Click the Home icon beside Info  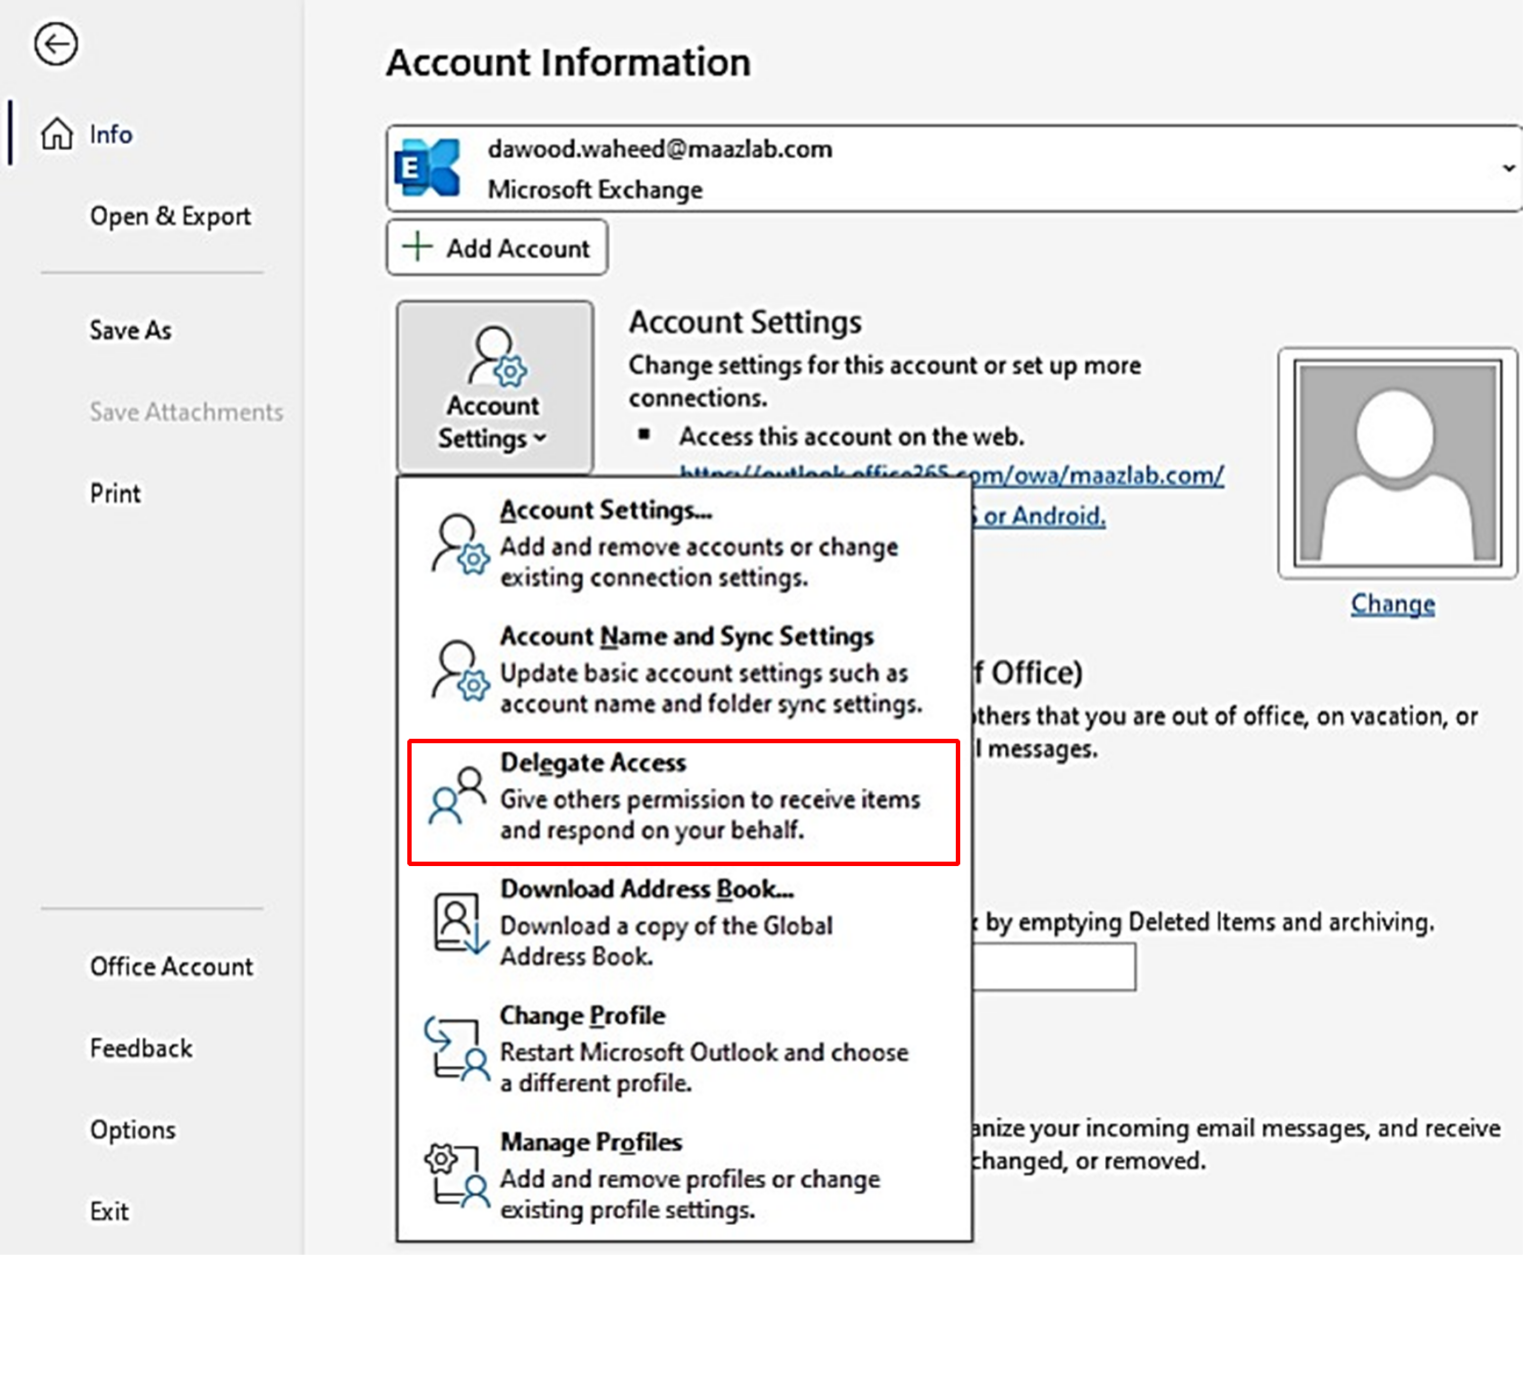57,133
